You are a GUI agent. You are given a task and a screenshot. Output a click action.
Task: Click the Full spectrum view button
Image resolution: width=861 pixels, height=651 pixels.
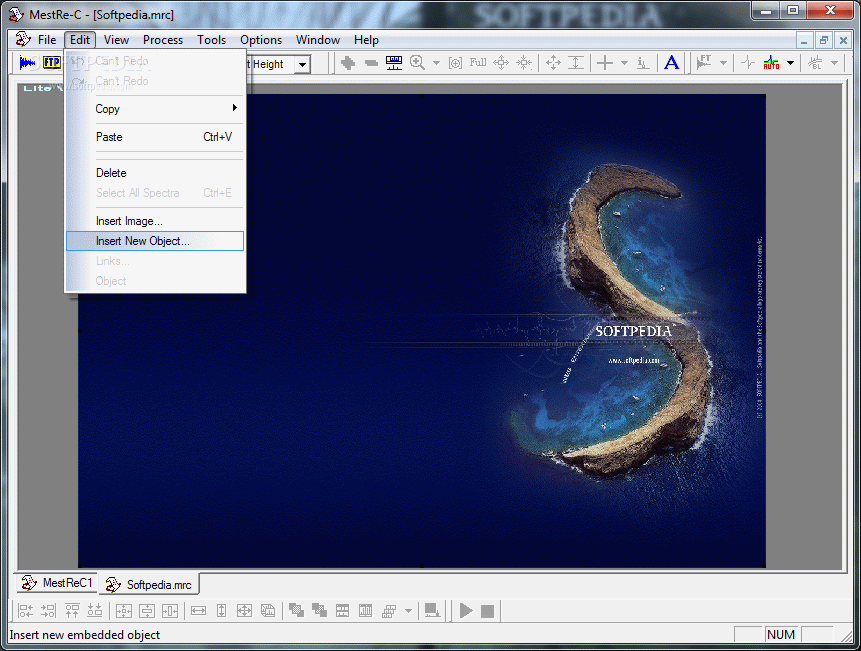tap(478, 63)
